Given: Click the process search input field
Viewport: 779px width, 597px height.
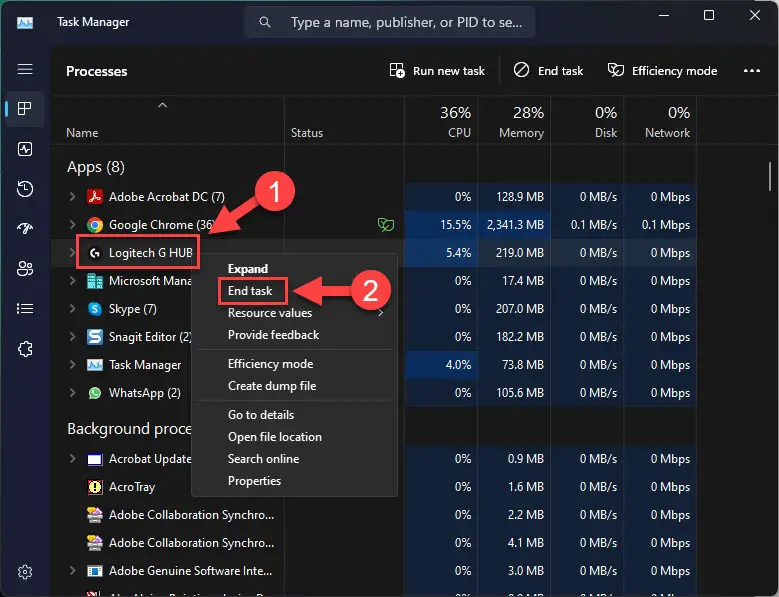Looking at the screenshot, I should [x=390, y=22].
